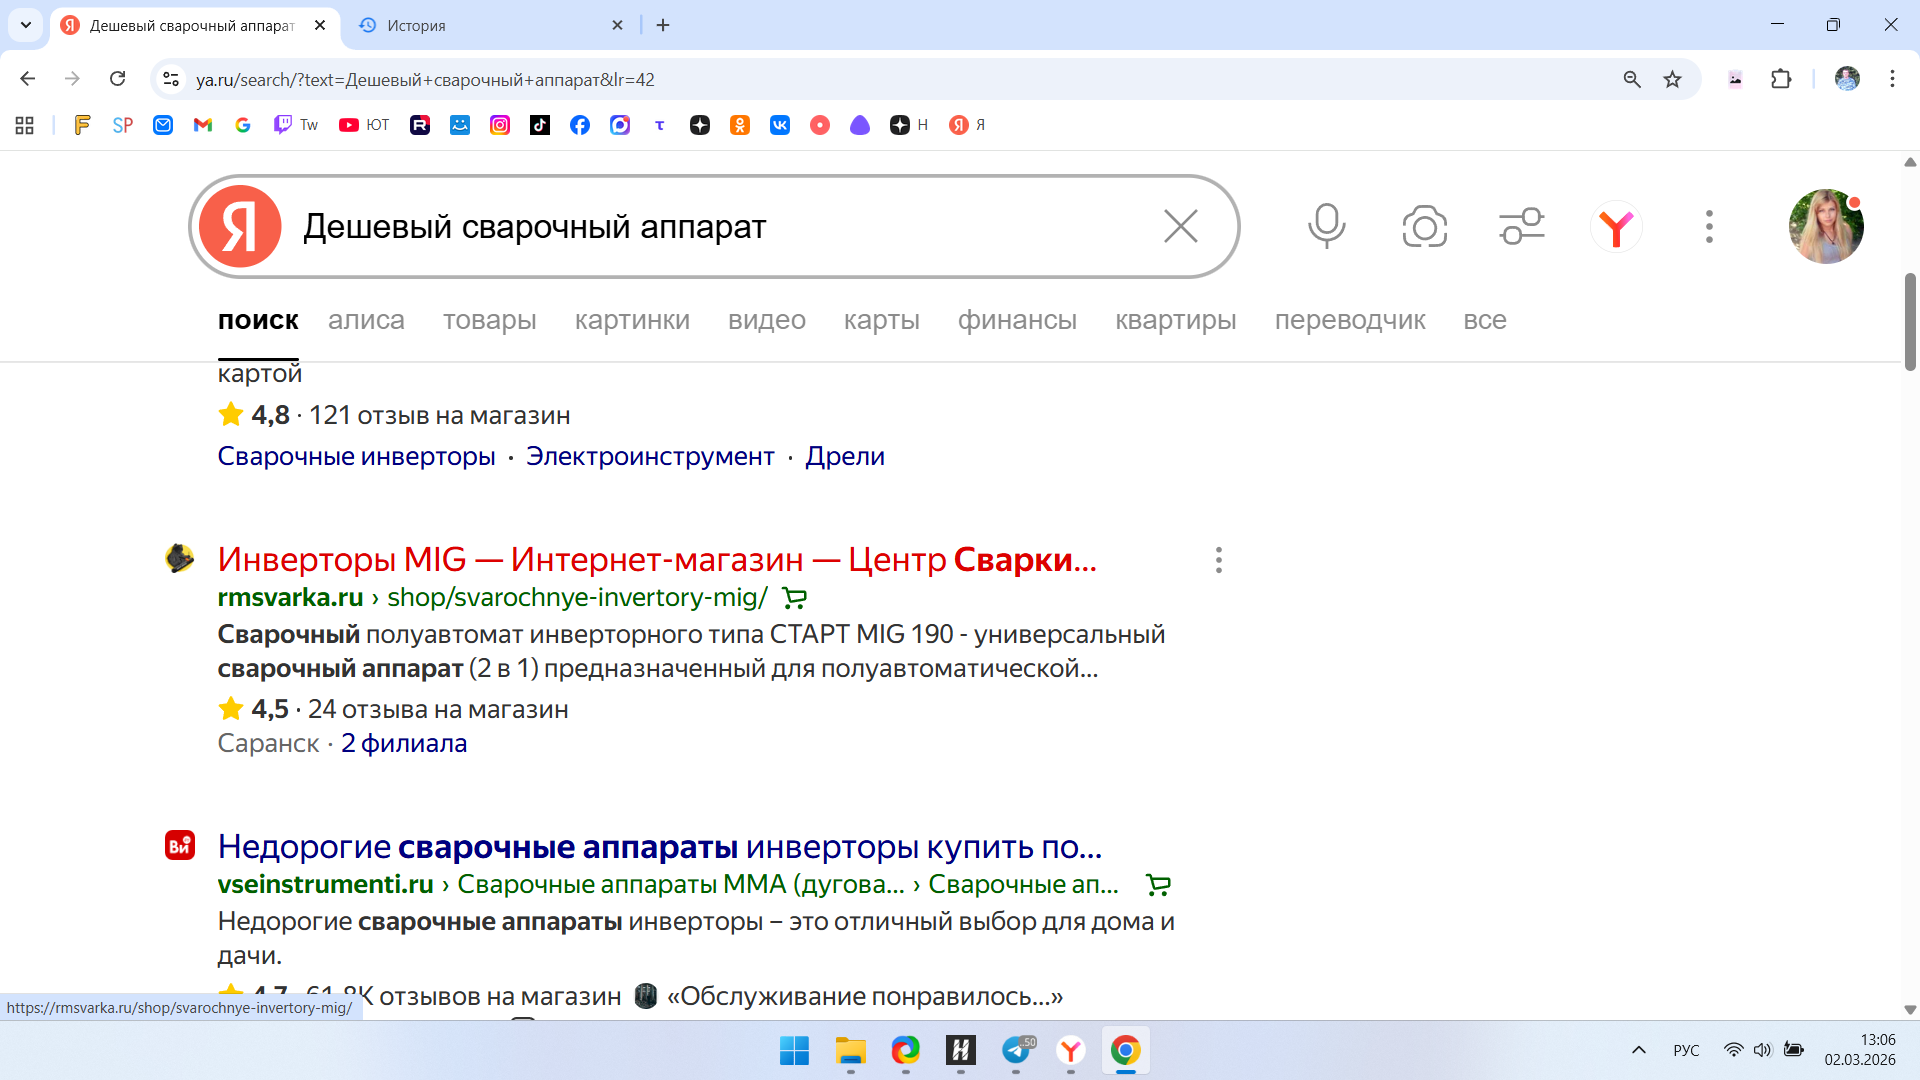
Task: Clear the search query with X
Action: [x=1180, y=226]
